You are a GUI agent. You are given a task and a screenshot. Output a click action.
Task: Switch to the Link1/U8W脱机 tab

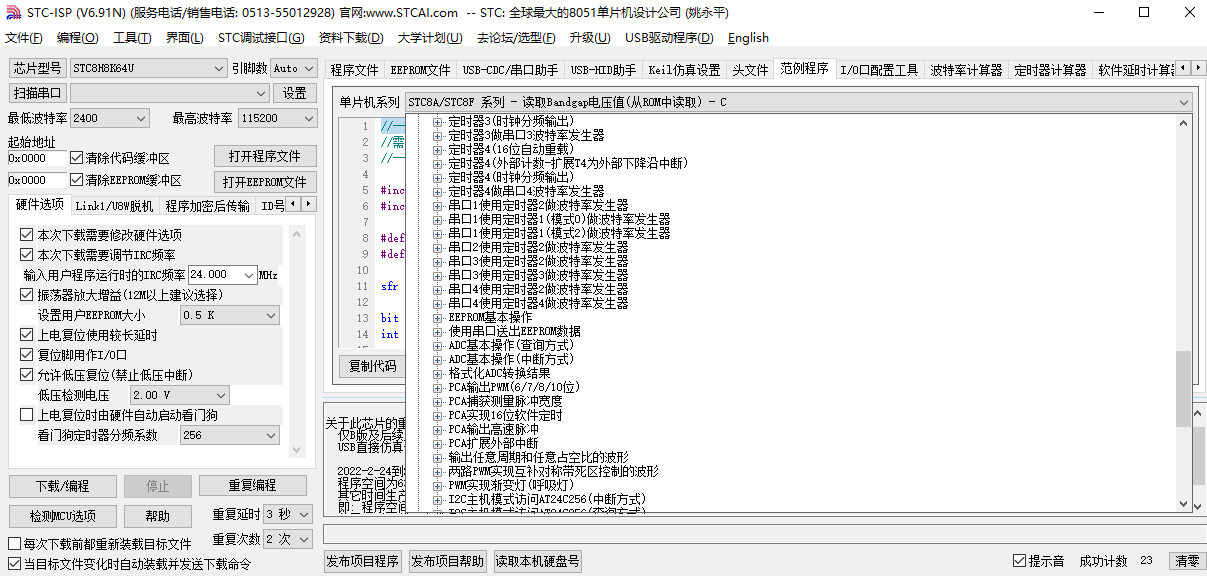(115, 206)
